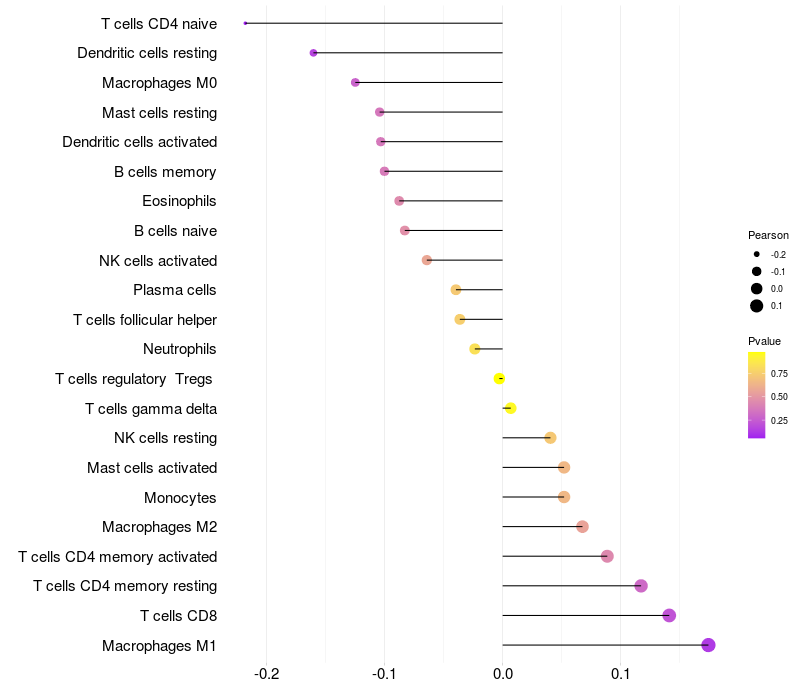Select the Dendritic cells resting data point
The width and height of the screenshot is (800, 700).
[x=313, y=53]
